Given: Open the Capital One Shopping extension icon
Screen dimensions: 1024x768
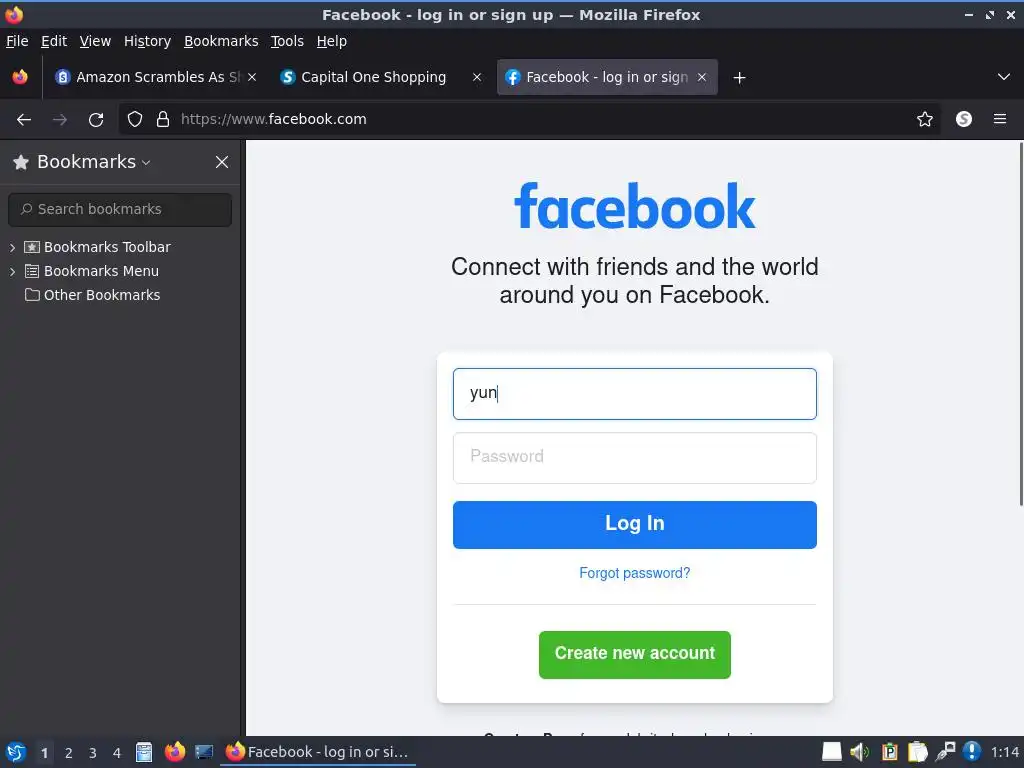Looking at the screenshot, I should coord(964,120).
